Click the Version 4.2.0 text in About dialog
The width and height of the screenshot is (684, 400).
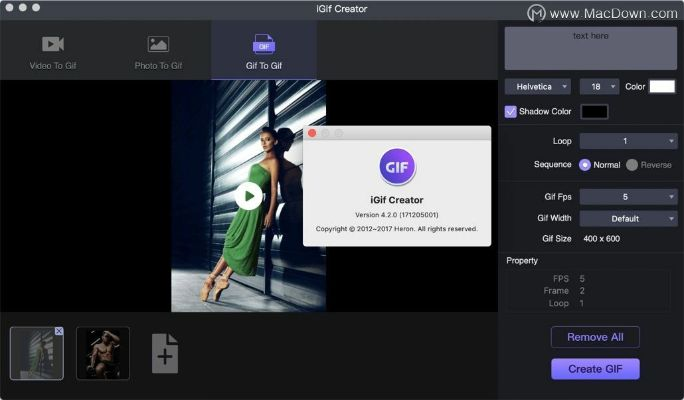tap(397, 215)
